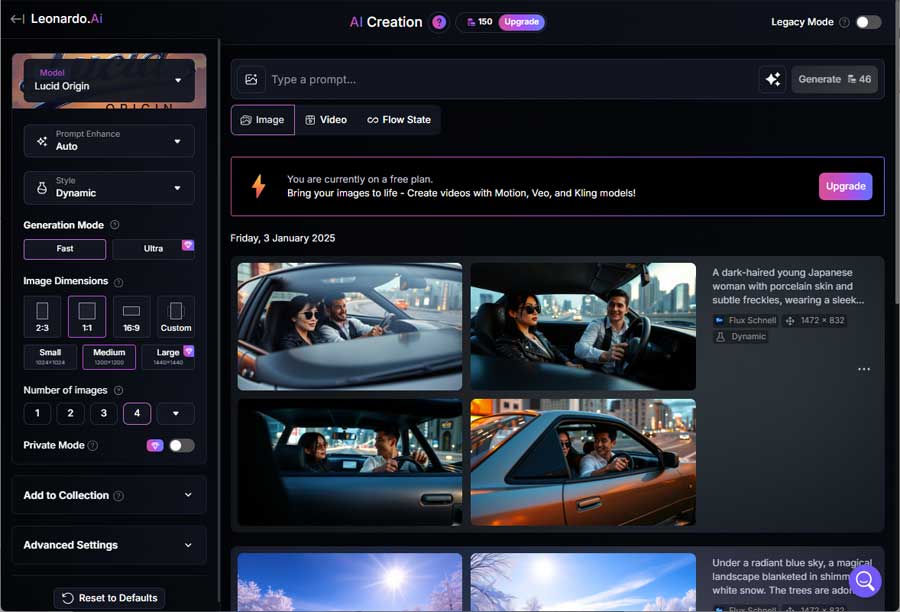Click the Generate button
This screenshot has width=900, height=612.
point(834,80)
